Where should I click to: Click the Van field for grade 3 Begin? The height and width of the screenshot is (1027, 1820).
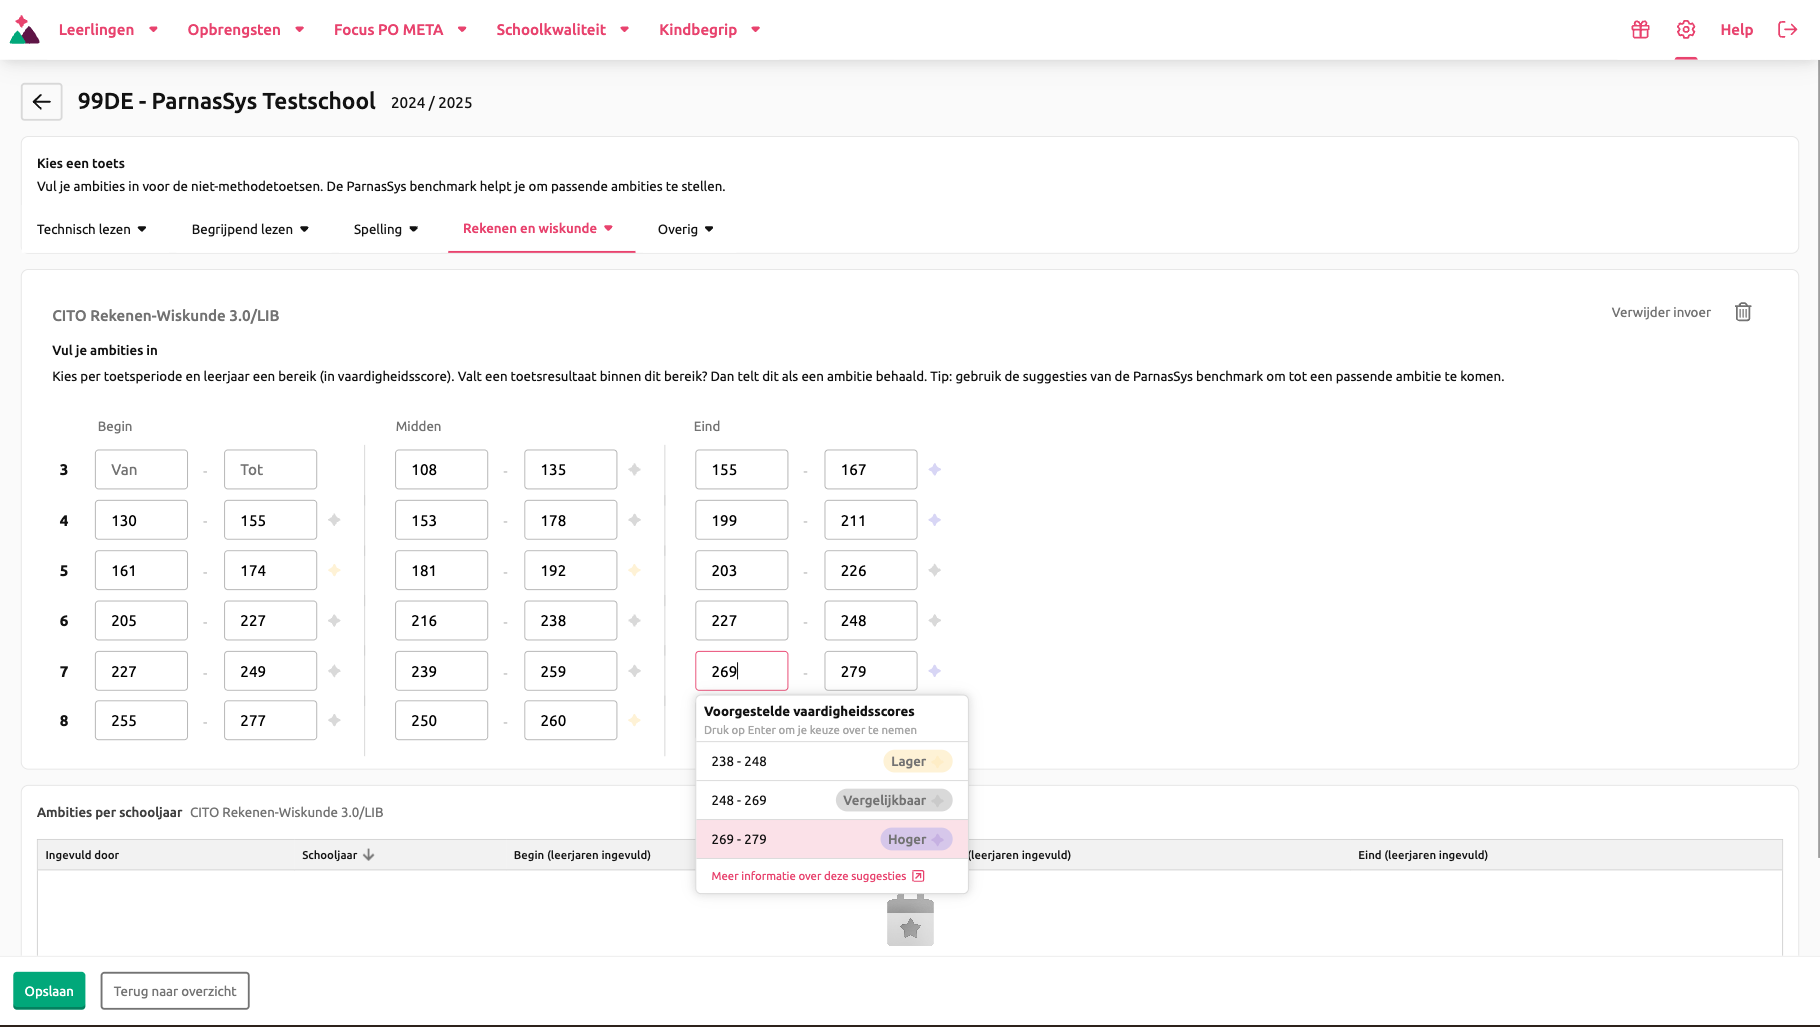tap(141, 469)
